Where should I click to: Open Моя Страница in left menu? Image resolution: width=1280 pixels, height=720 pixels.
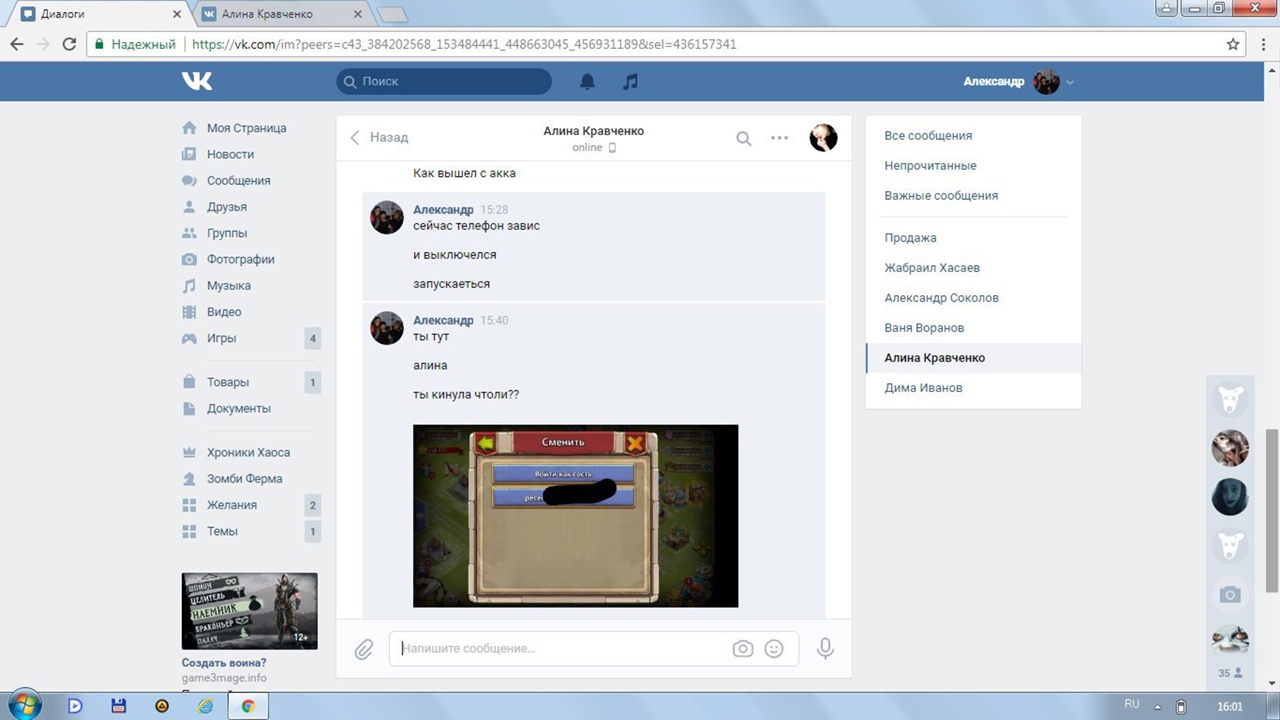(246, 128)
